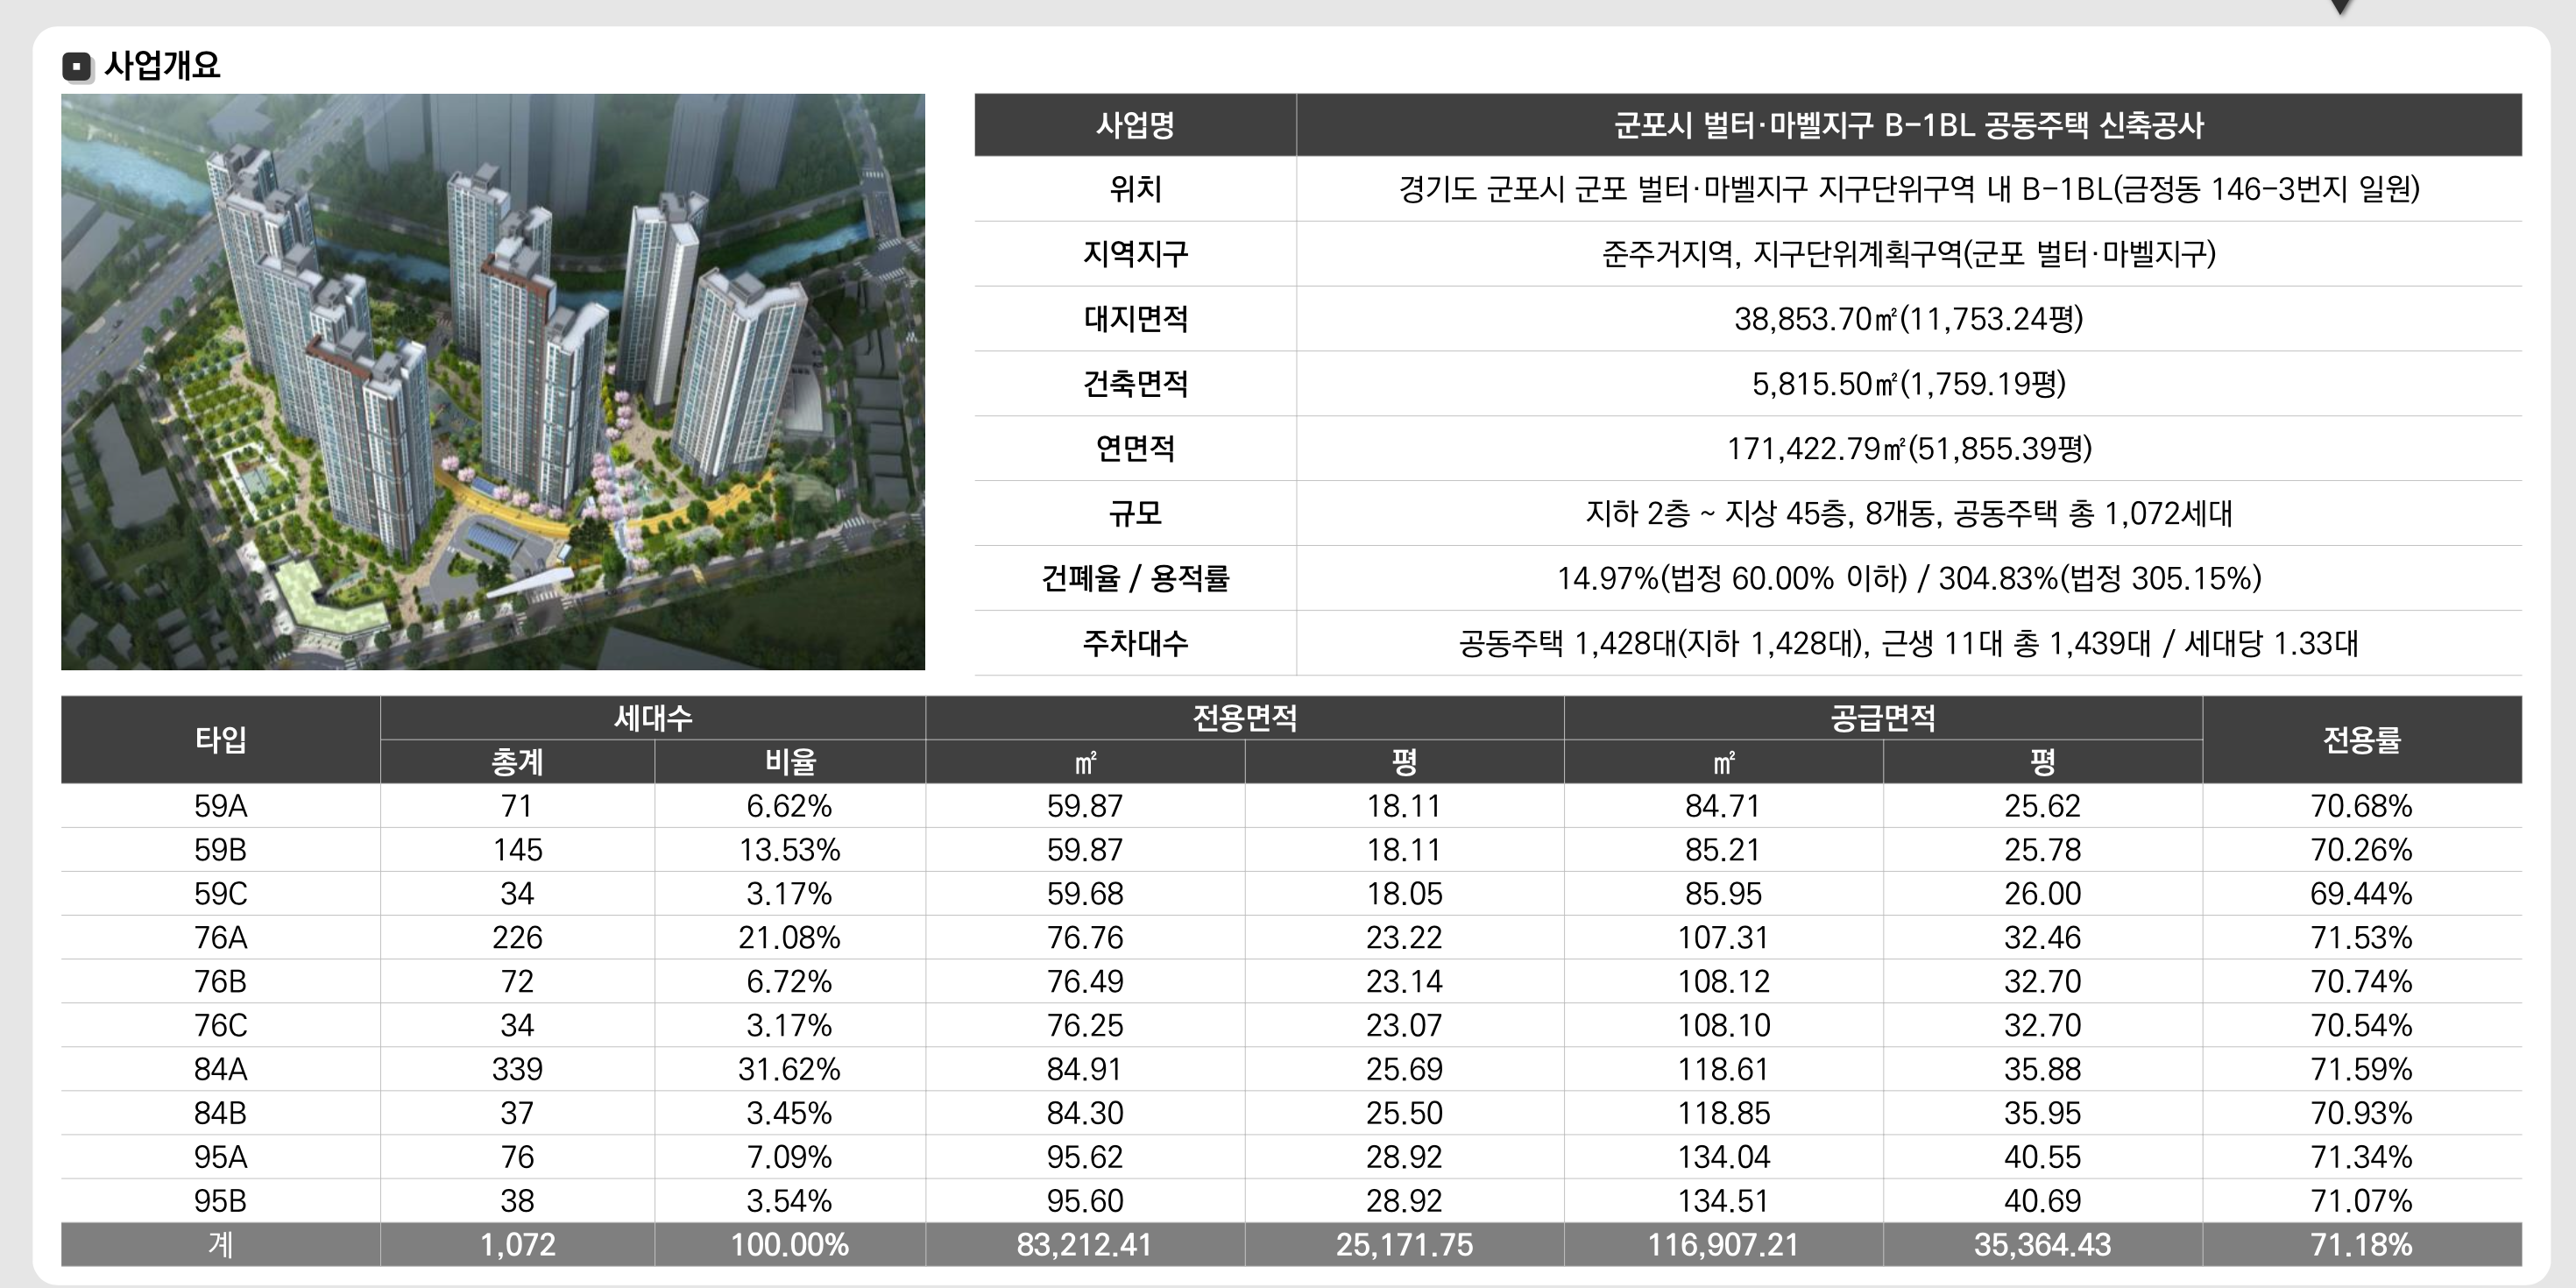2576x1288 pixels.
Task: Select the project title 군포시 벌터·마벨지구 B-1BL 공동주택 신축공사
Action: [1909, 125]
